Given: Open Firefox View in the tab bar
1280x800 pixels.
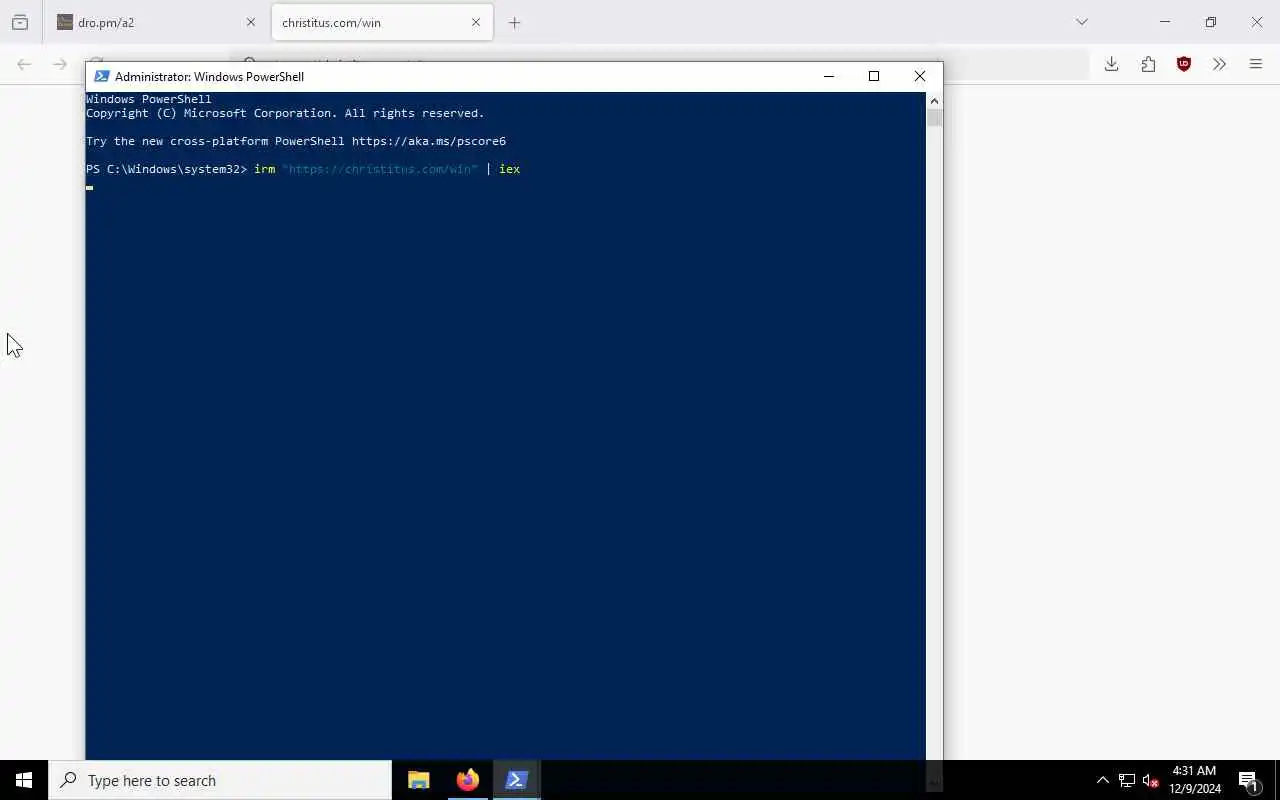Looking at the screenshot, I should [x=20, y=22].
